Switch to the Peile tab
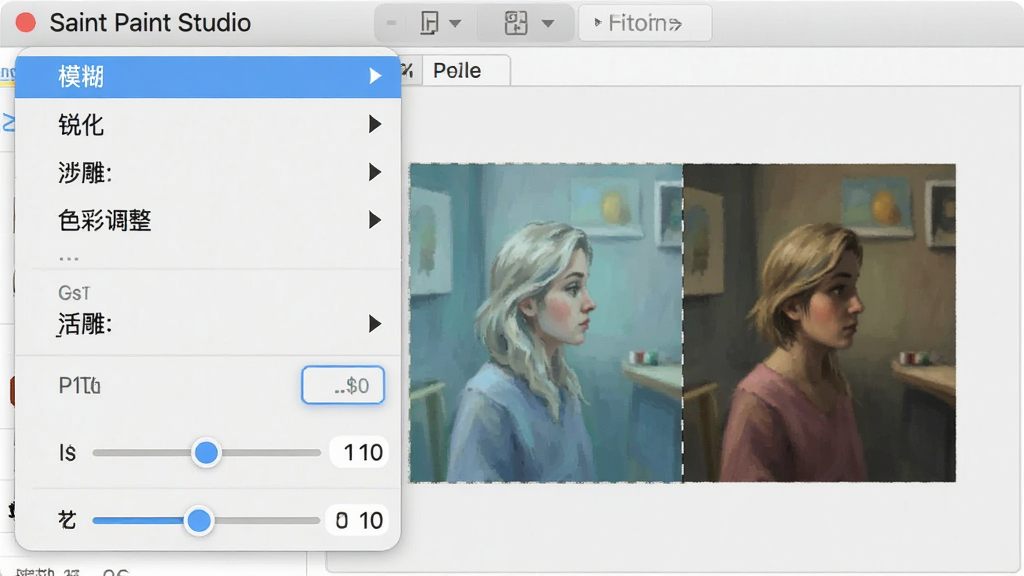The width and height of the screenshot is (1024, 576). (466, 71)
